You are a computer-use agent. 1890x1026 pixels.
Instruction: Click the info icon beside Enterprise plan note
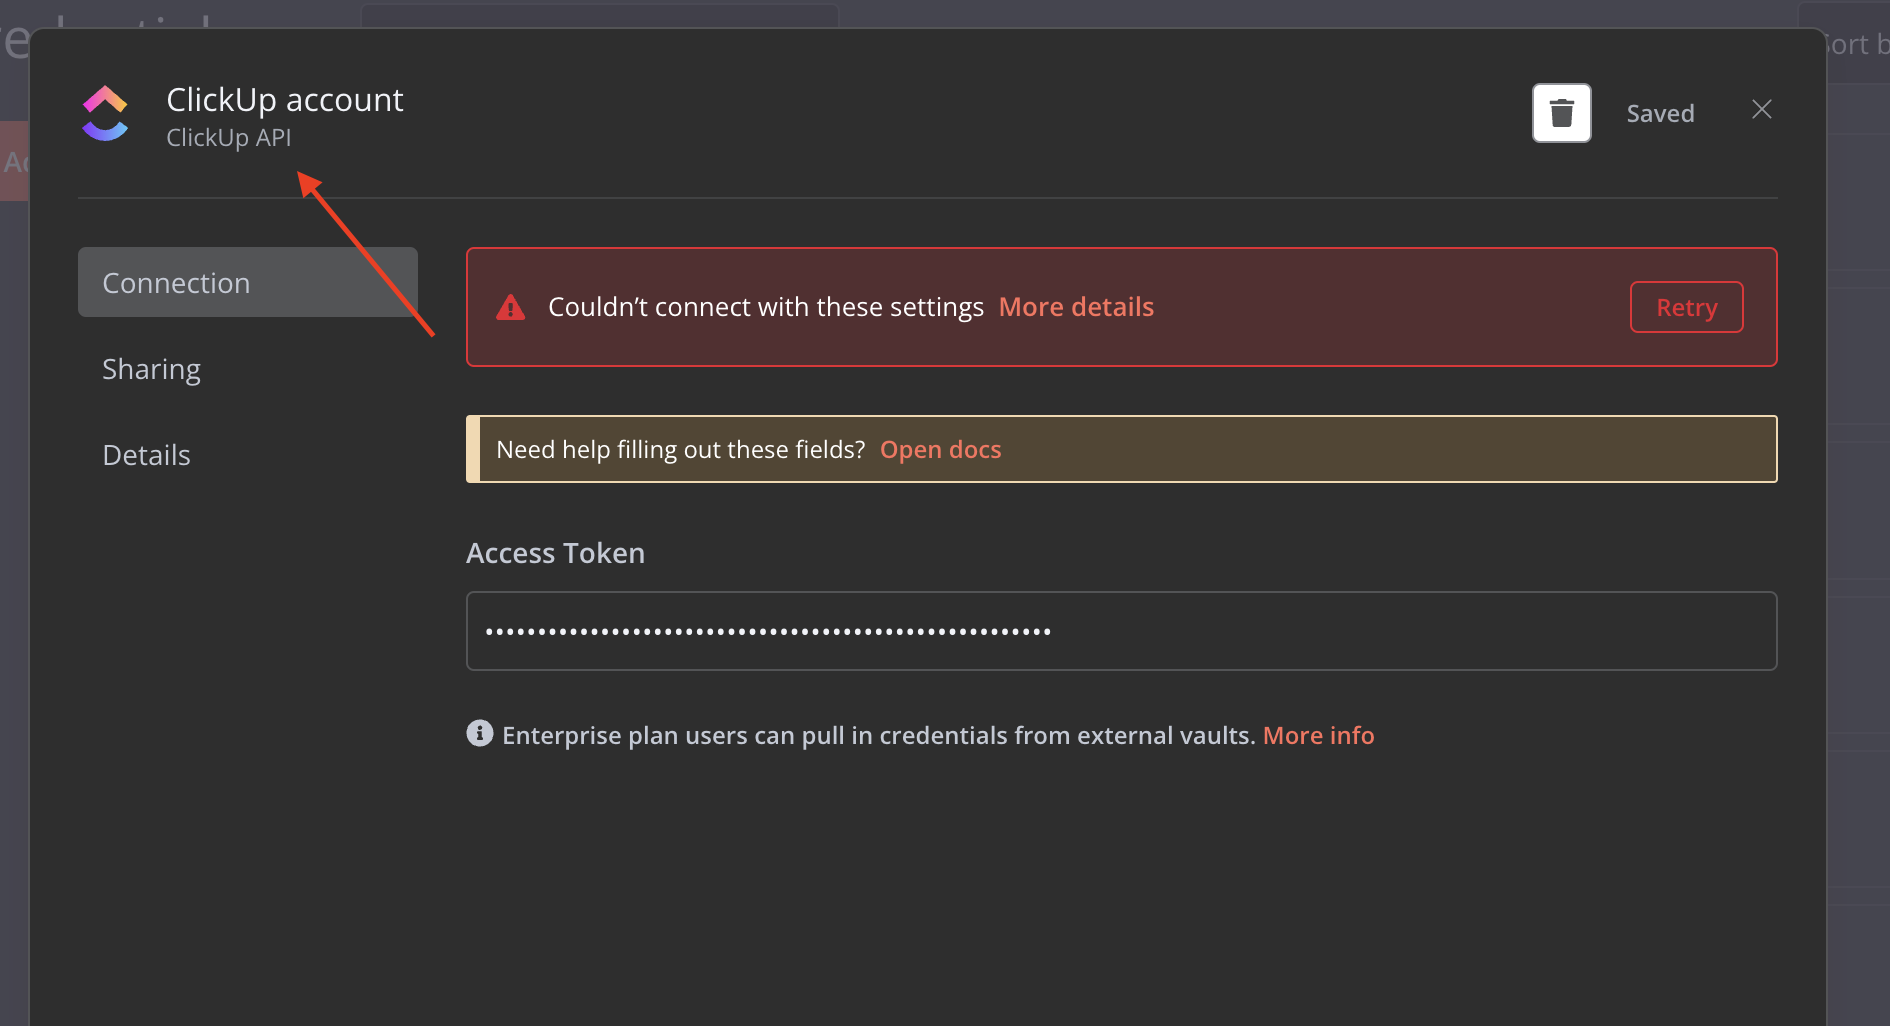click(480, 733)
